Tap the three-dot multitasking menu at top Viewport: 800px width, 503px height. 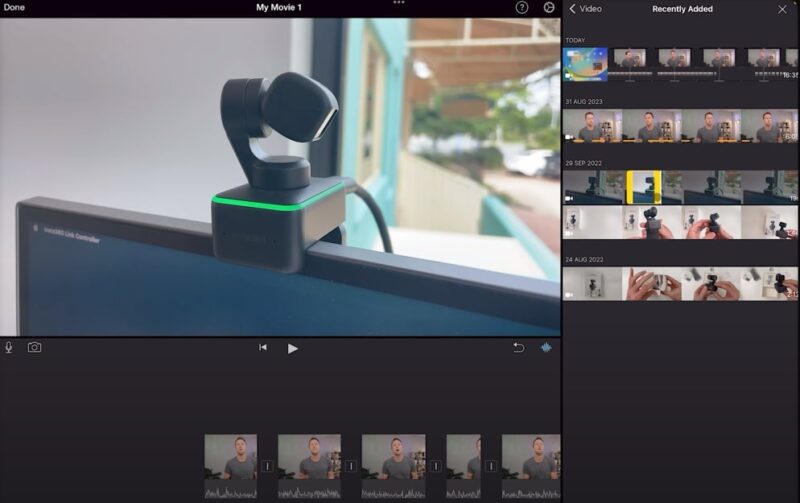click(x=399, y=3)
